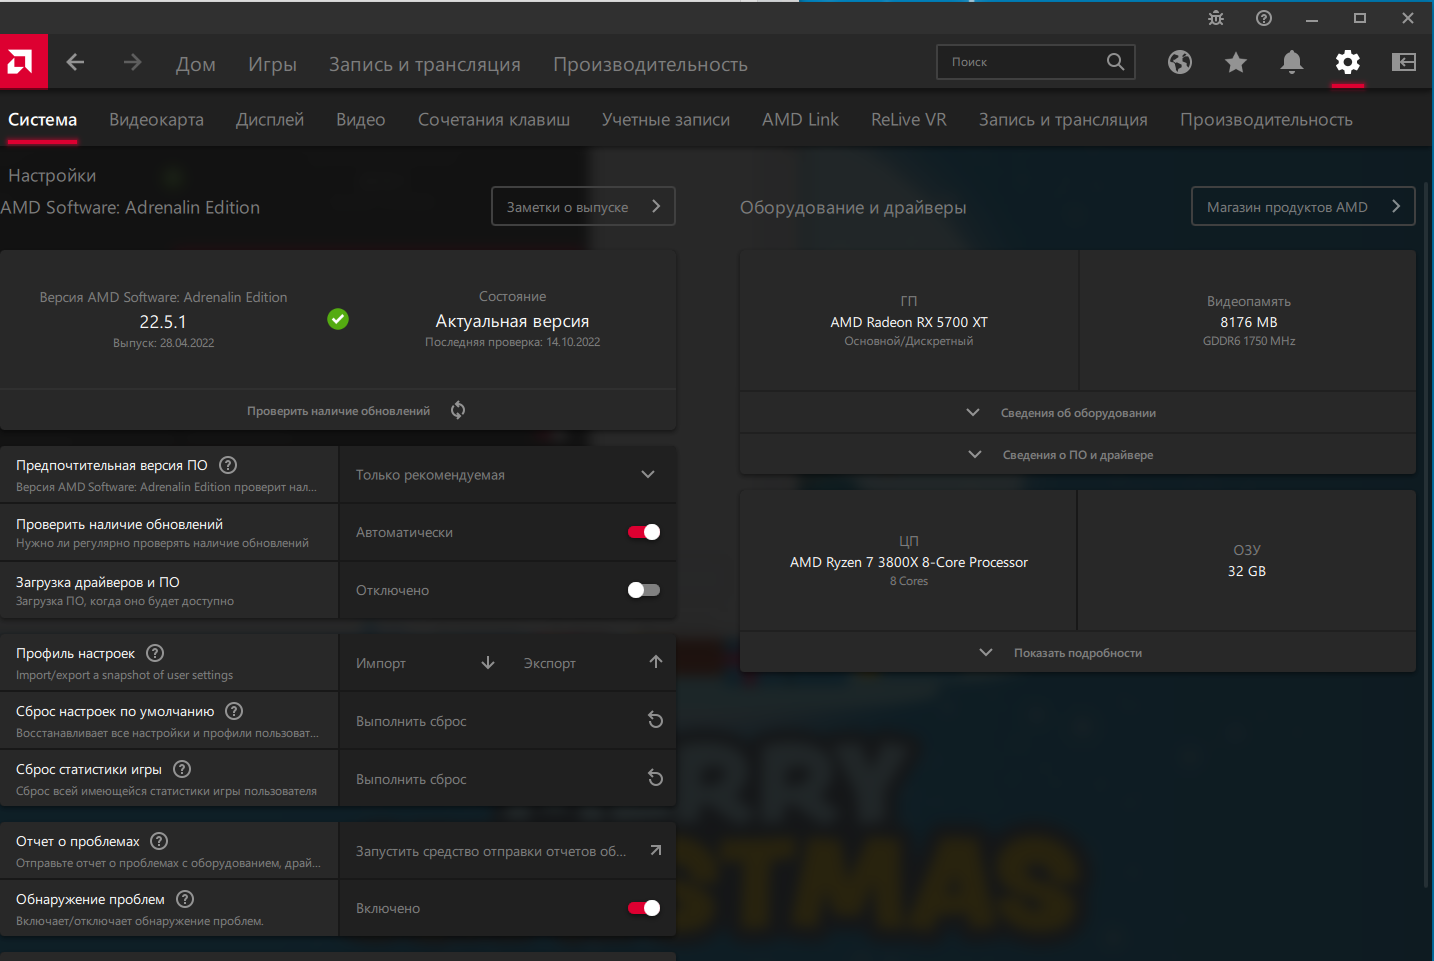
Task: Toggle sidebar panel icon
Action: coord(1404,62)
